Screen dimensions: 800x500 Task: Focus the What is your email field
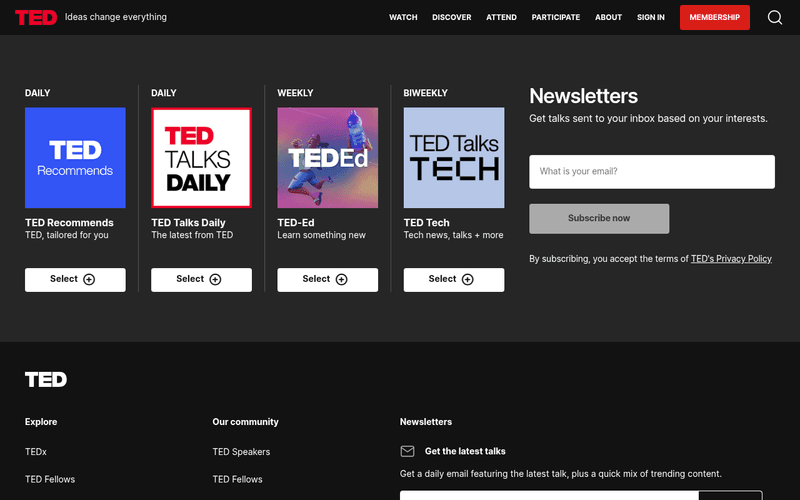(652, 172)
